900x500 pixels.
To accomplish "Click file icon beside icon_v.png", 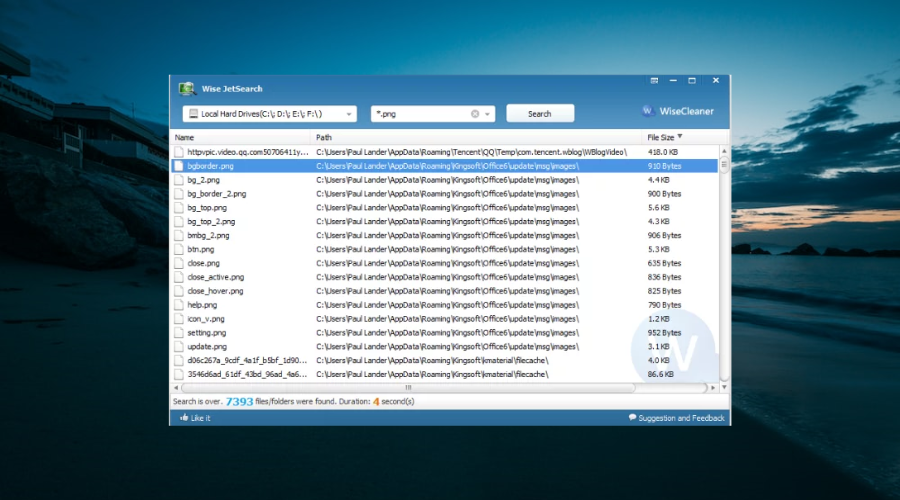I will point(179,319).
